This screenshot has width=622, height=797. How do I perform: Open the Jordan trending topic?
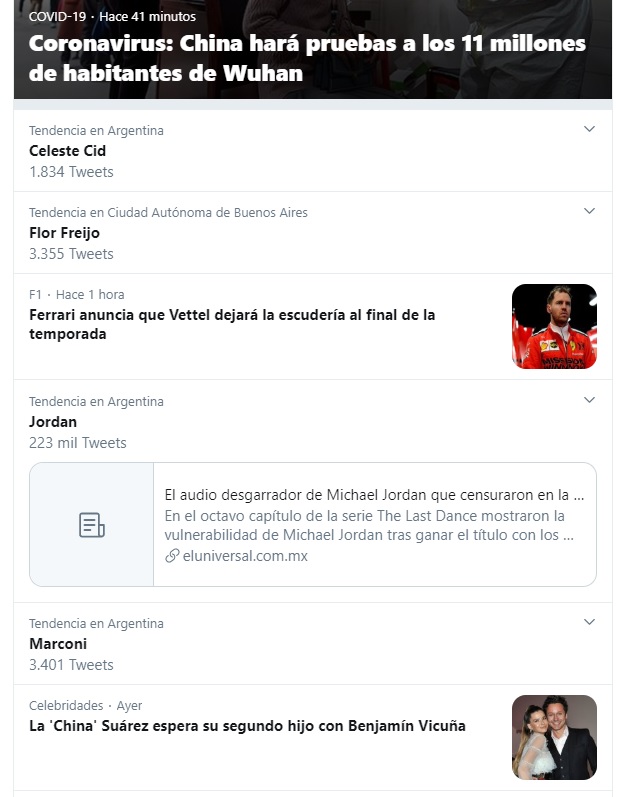pos(53,422)
